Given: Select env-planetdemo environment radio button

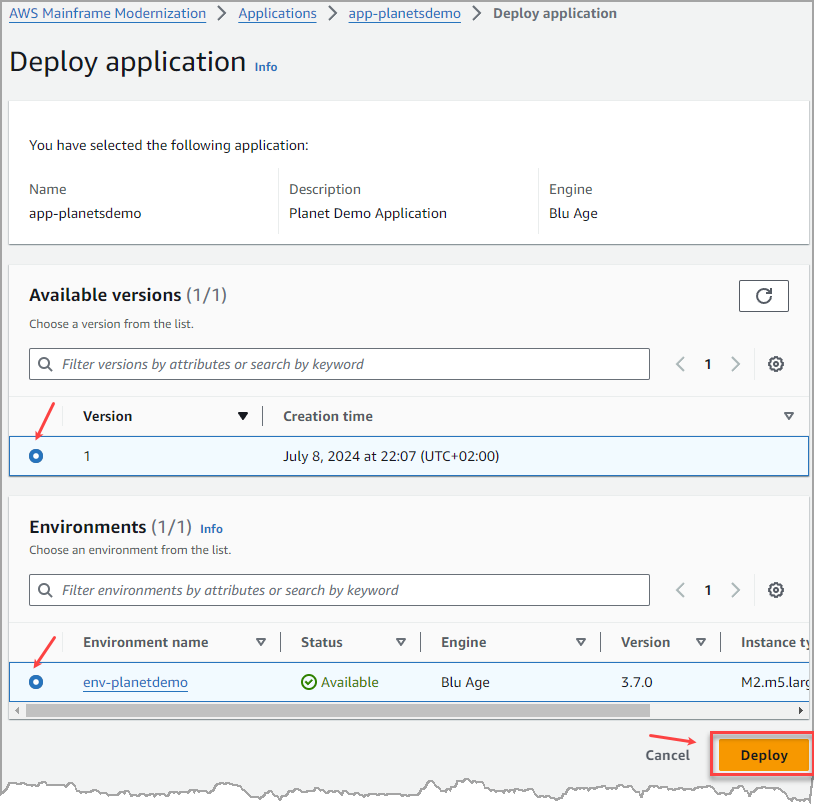Looking at the screenshot, I should click(x=36, y=682).
